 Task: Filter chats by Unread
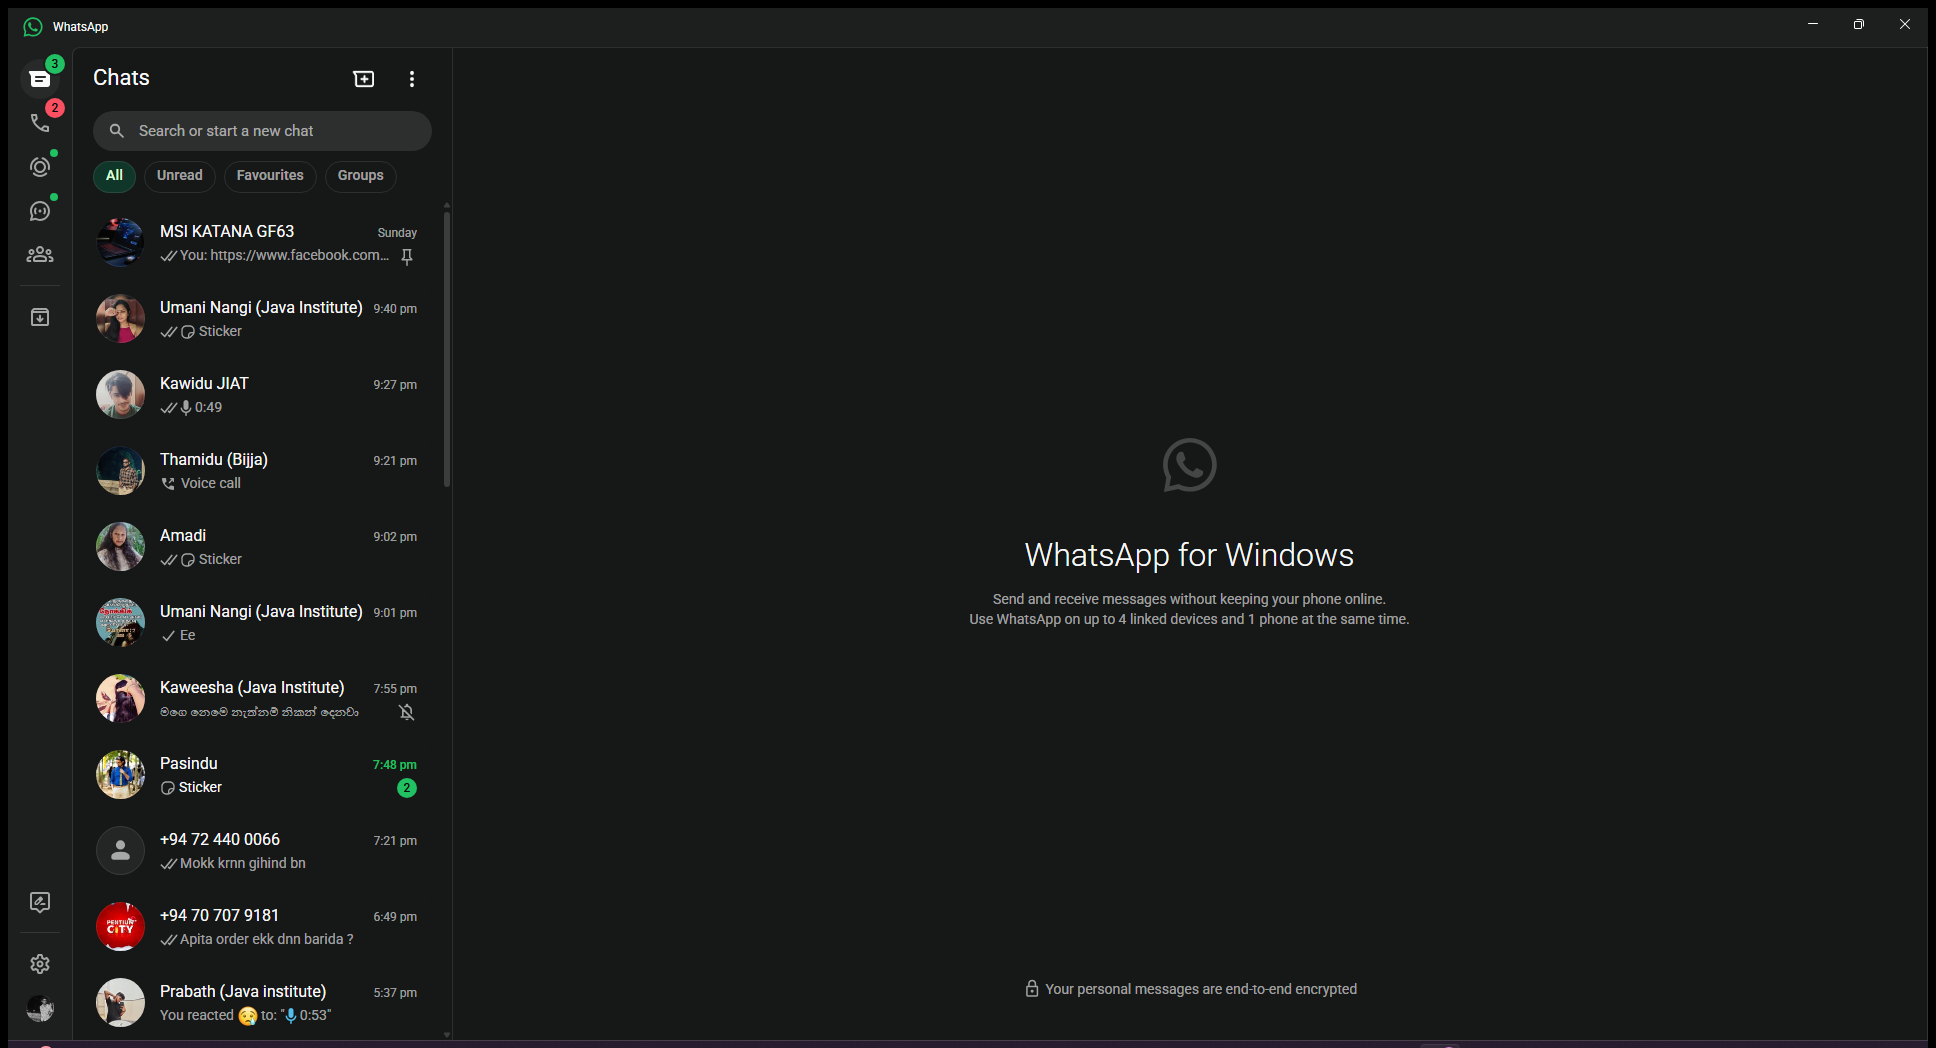[180, 176]
